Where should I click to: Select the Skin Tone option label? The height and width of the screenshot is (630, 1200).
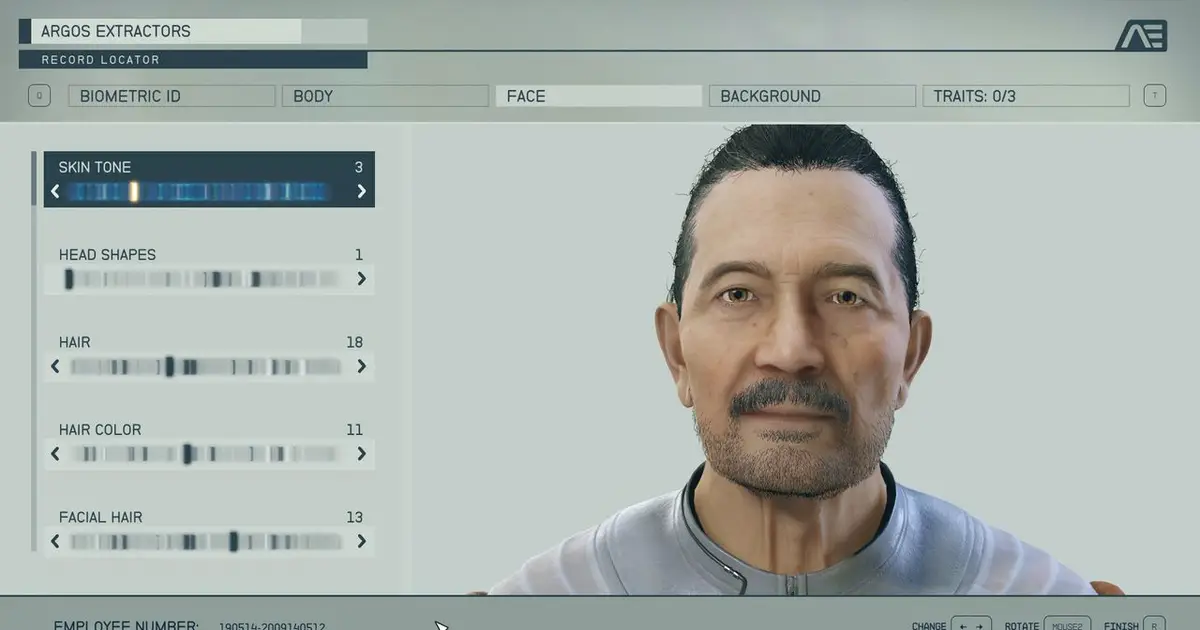(95, 167)
